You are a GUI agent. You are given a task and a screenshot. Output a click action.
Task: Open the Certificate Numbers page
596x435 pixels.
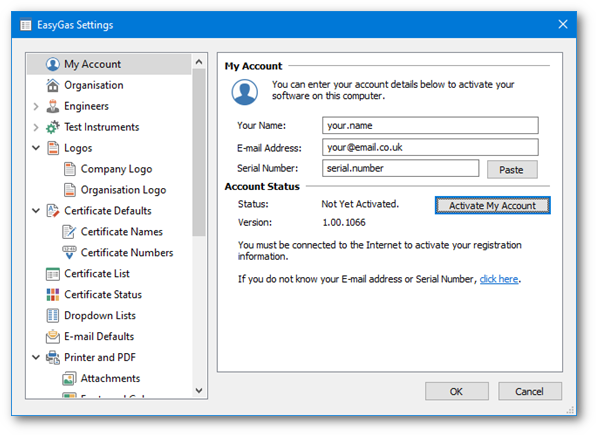(x=127, y=252)
